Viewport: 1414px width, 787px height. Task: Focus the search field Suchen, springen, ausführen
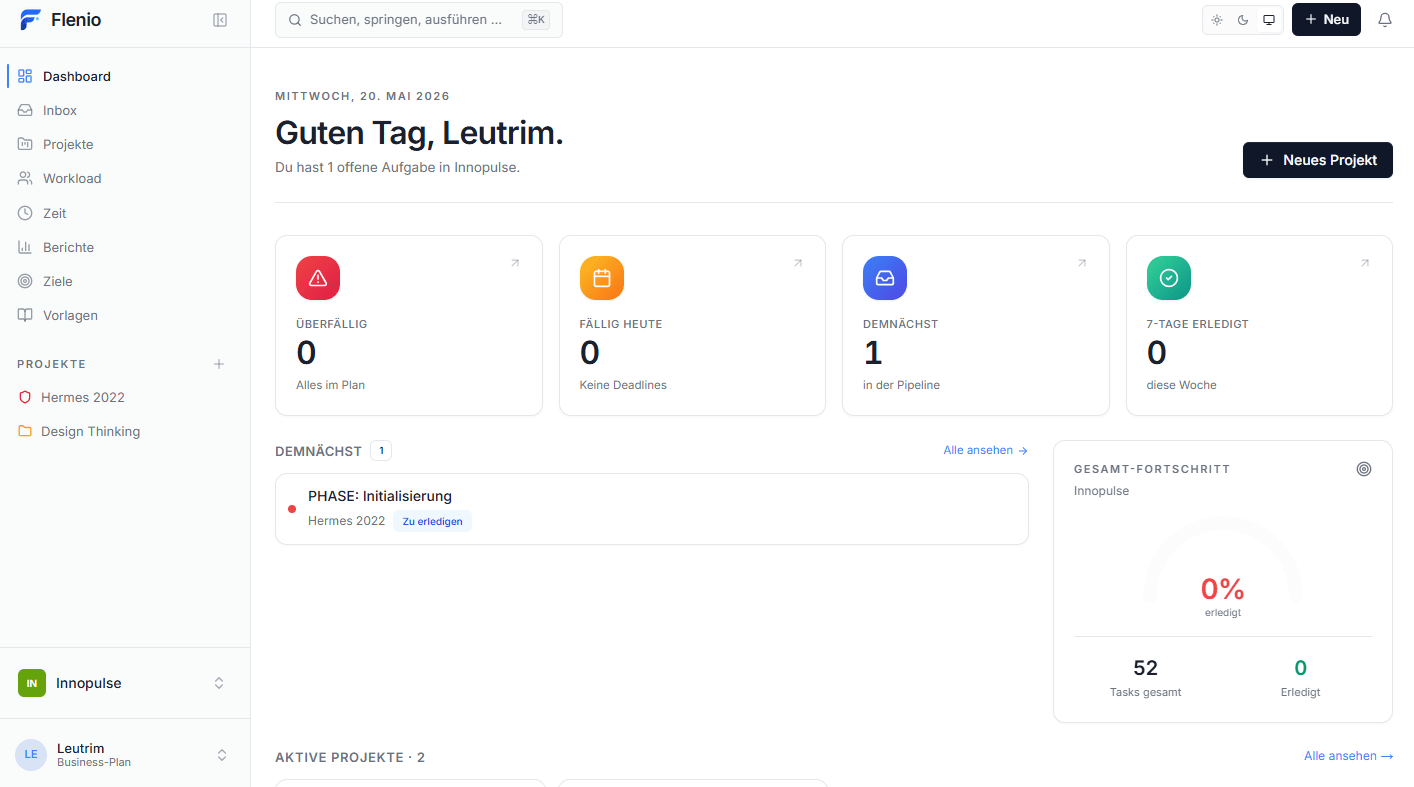click(418, 20)
